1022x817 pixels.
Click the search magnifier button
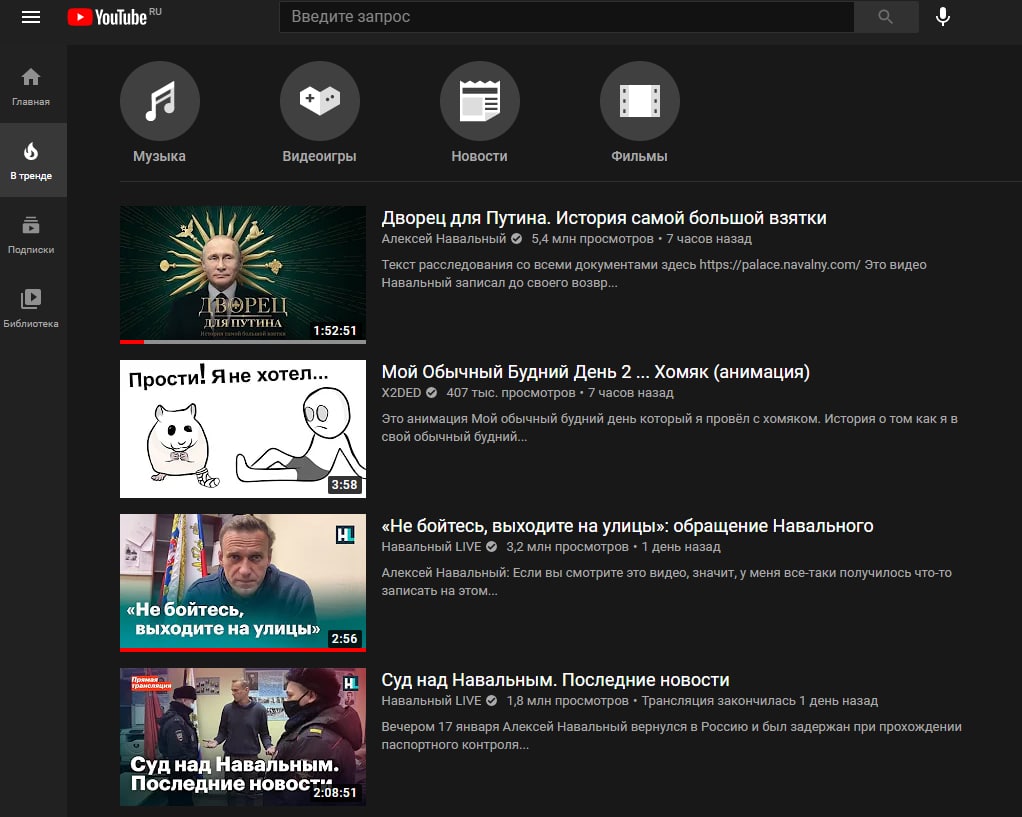pos(885,17)
